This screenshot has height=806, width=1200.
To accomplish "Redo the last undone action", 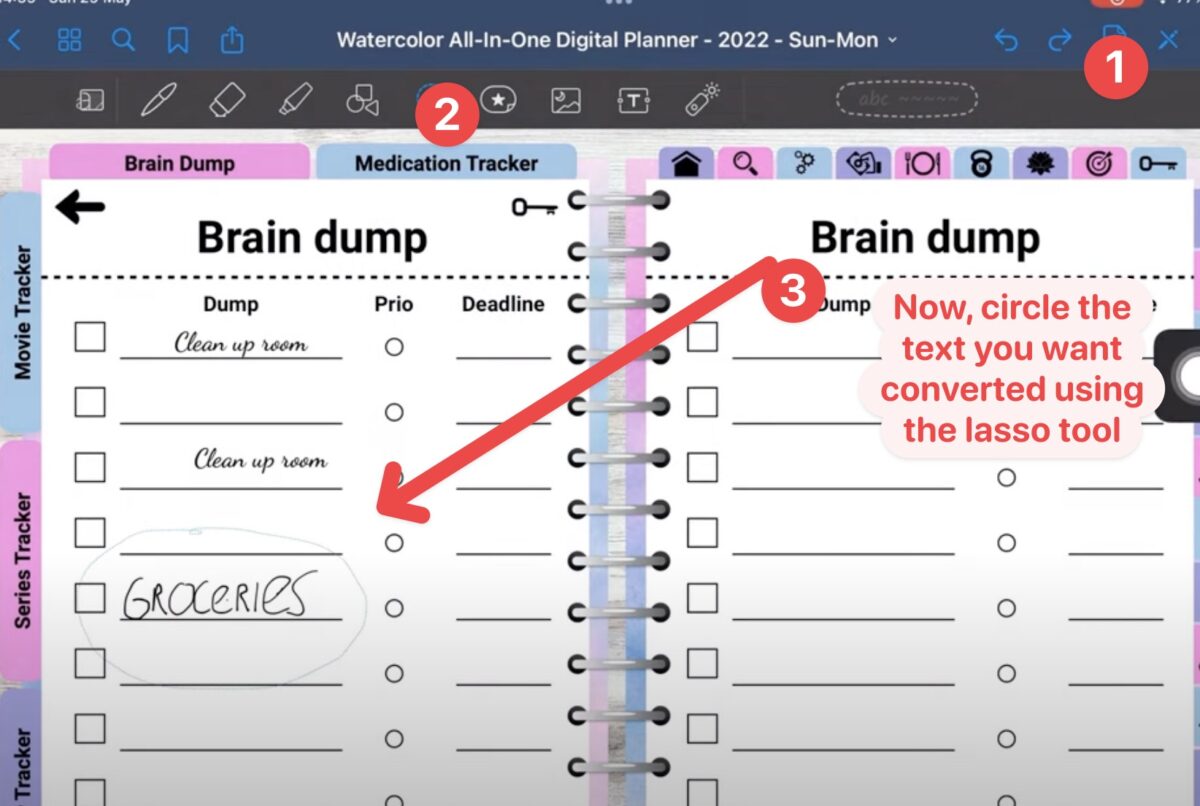I will coord(1059,41).
